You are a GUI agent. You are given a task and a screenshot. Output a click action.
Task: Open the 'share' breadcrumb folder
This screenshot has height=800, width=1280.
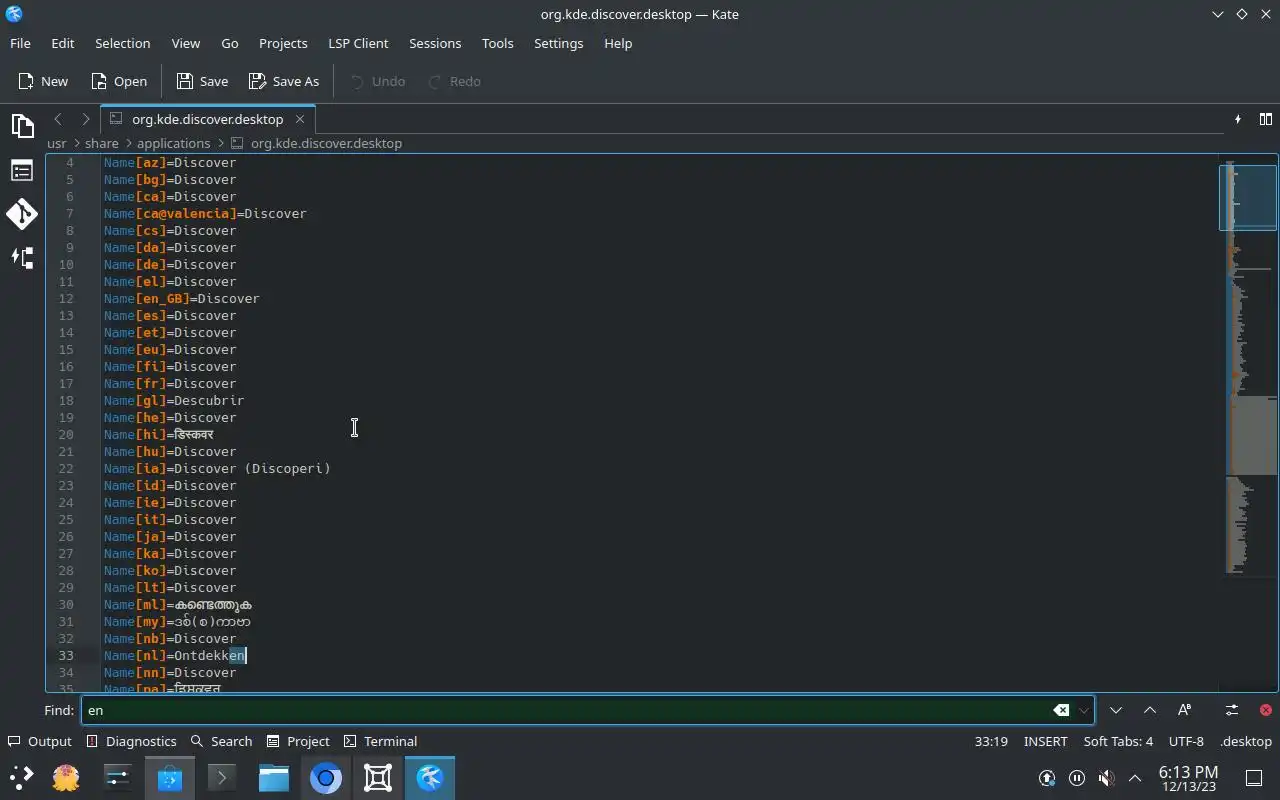coord(102,143)
